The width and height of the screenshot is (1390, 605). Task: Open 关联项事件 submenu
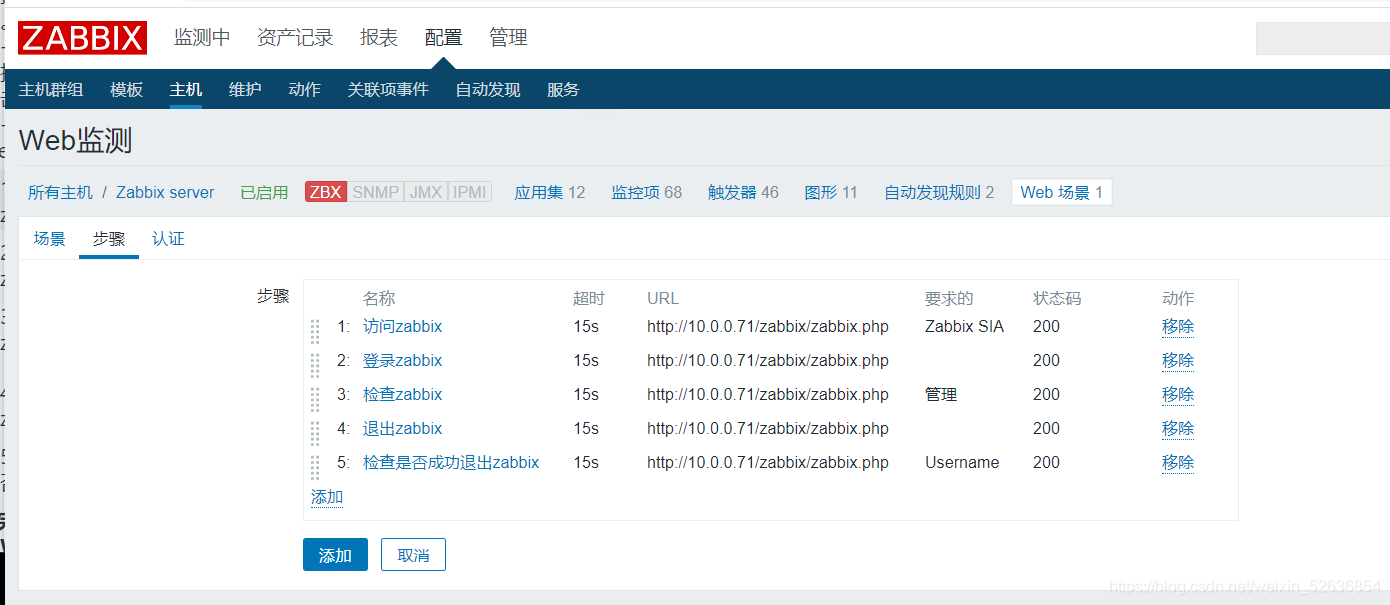point(388,89)
